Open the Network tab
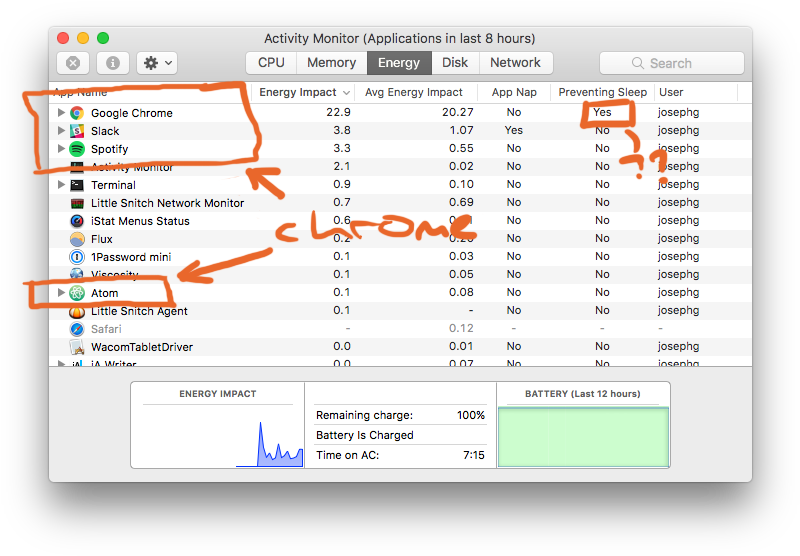The width and height of the screenshot is (800, 556). tap(515, 63)
